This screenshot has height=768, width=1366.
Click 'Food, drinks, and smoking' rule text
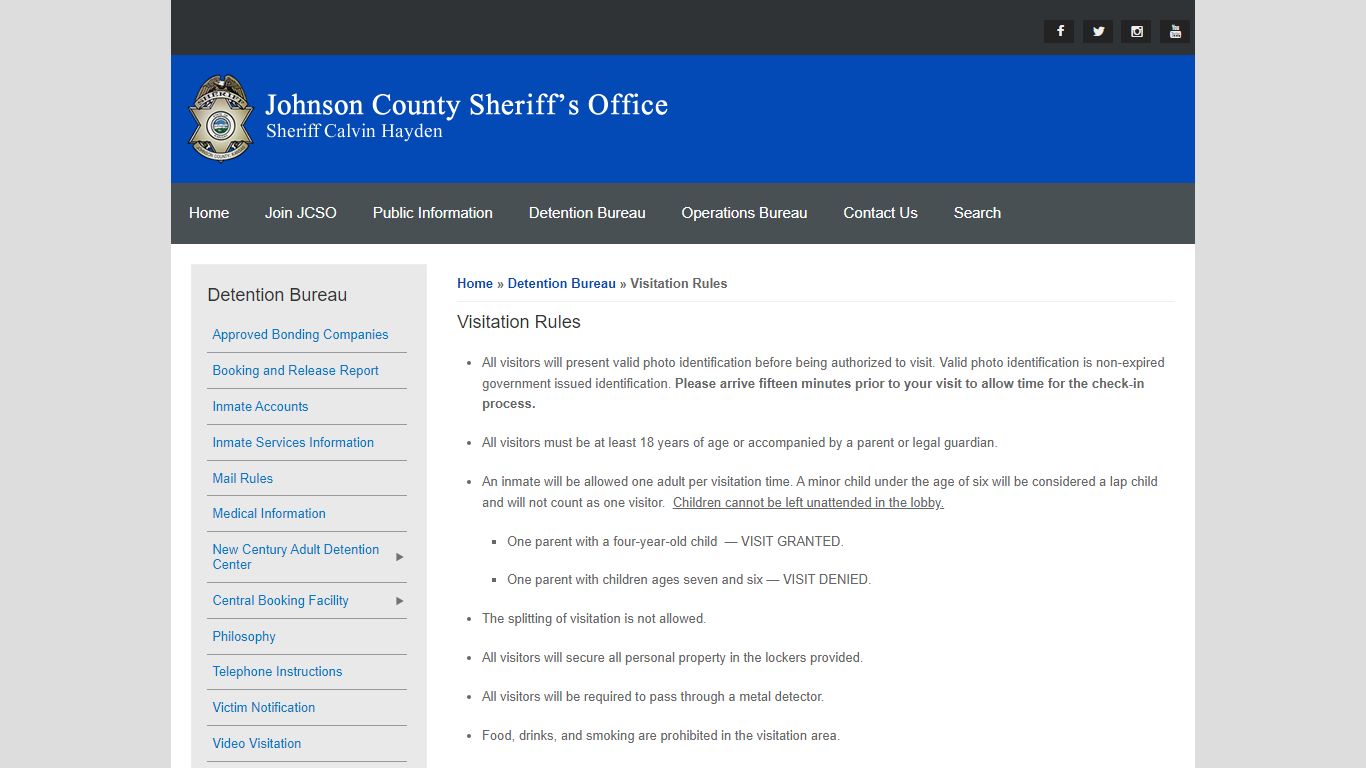661,735
